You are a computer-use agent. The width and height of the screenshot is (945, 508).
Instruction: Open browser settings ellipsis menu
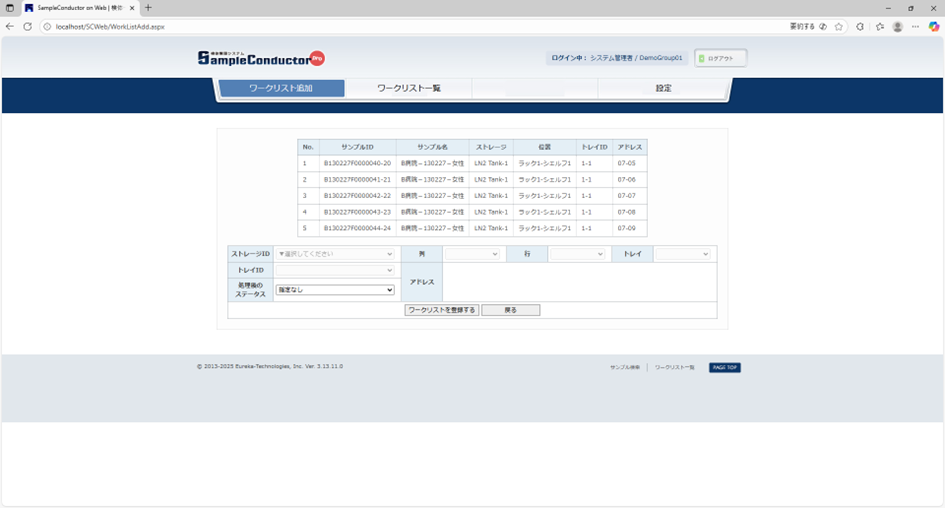coord(915,26)
